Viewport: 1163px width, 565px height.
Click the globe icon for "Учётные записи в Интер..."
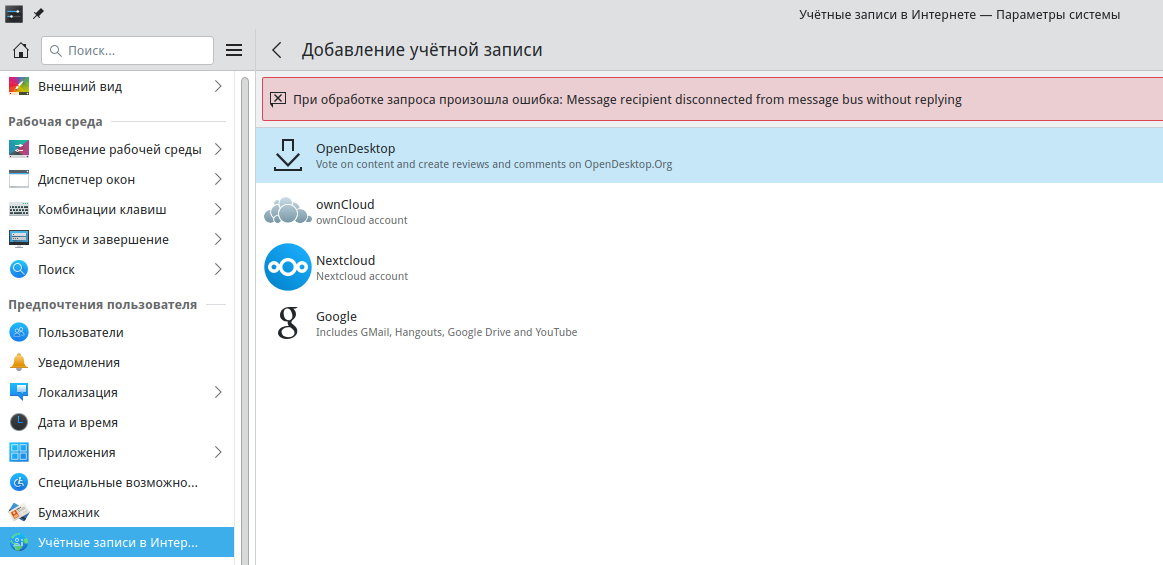tap(19, 543)
